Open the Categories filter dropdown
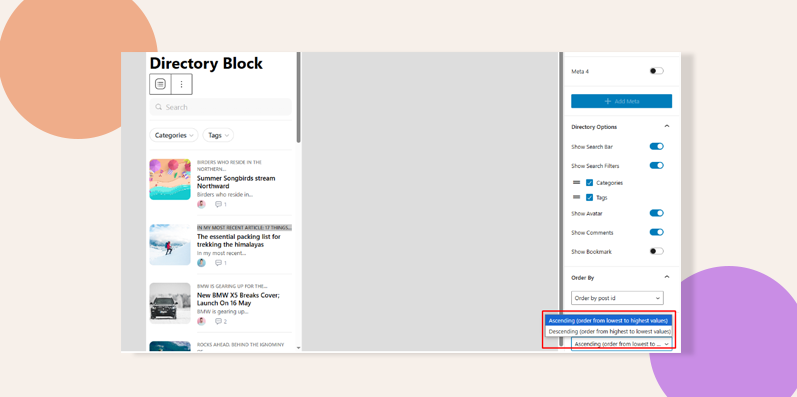 (174, 135)
